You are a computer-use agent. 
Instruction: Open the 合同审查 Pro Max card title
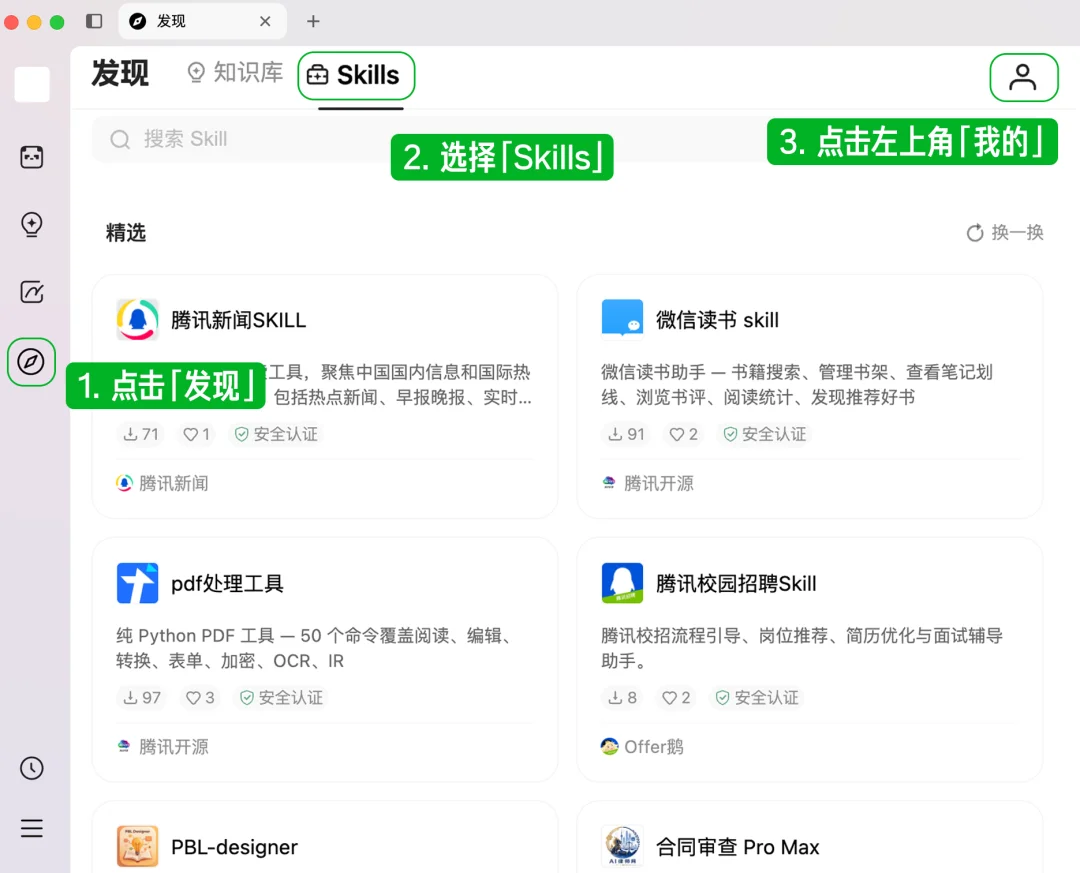pos(738,847)
